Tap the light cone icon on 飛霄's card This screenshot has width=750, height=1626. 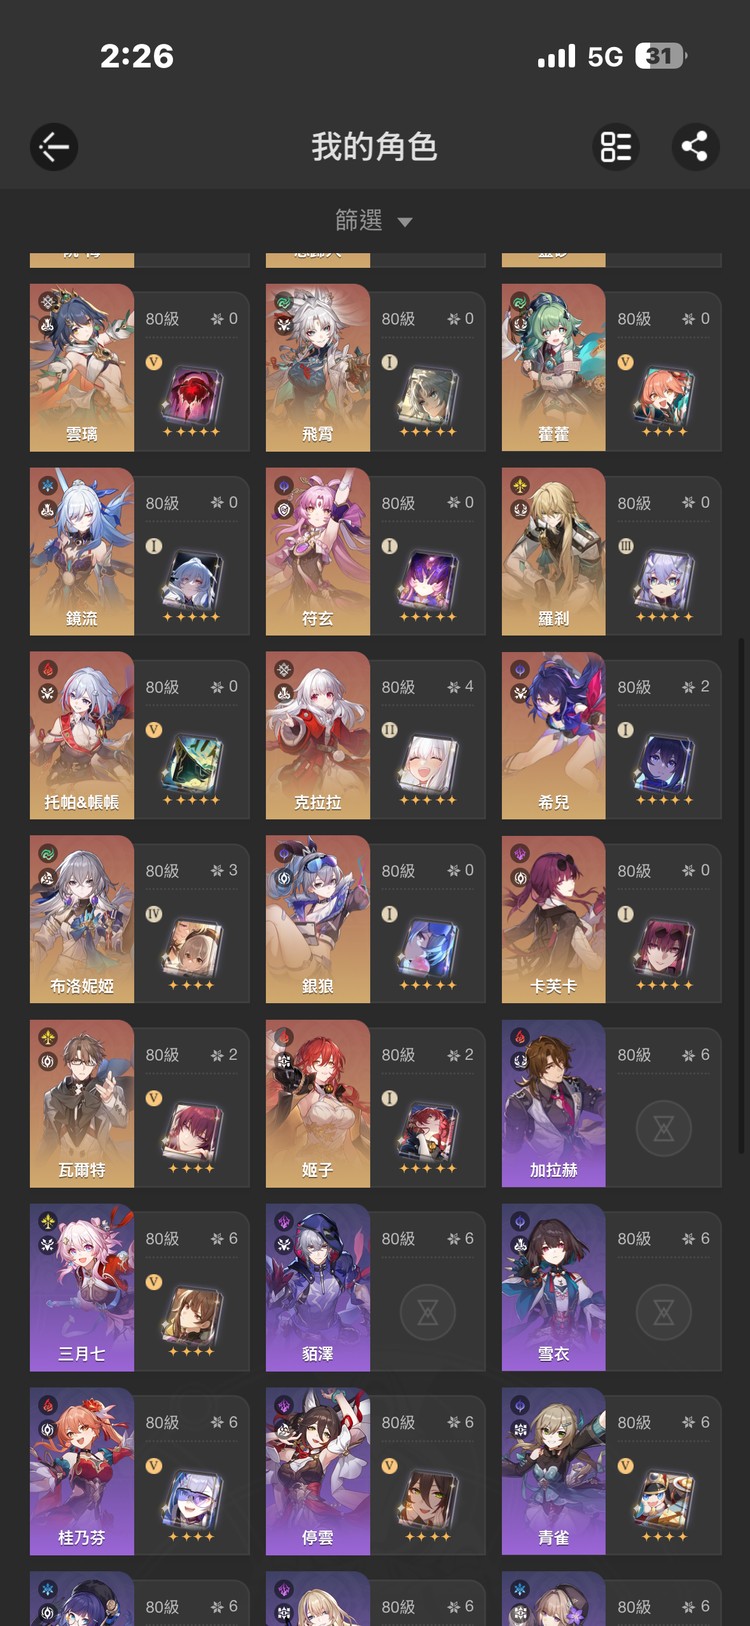pyautogui.click(x=429, y=394)
